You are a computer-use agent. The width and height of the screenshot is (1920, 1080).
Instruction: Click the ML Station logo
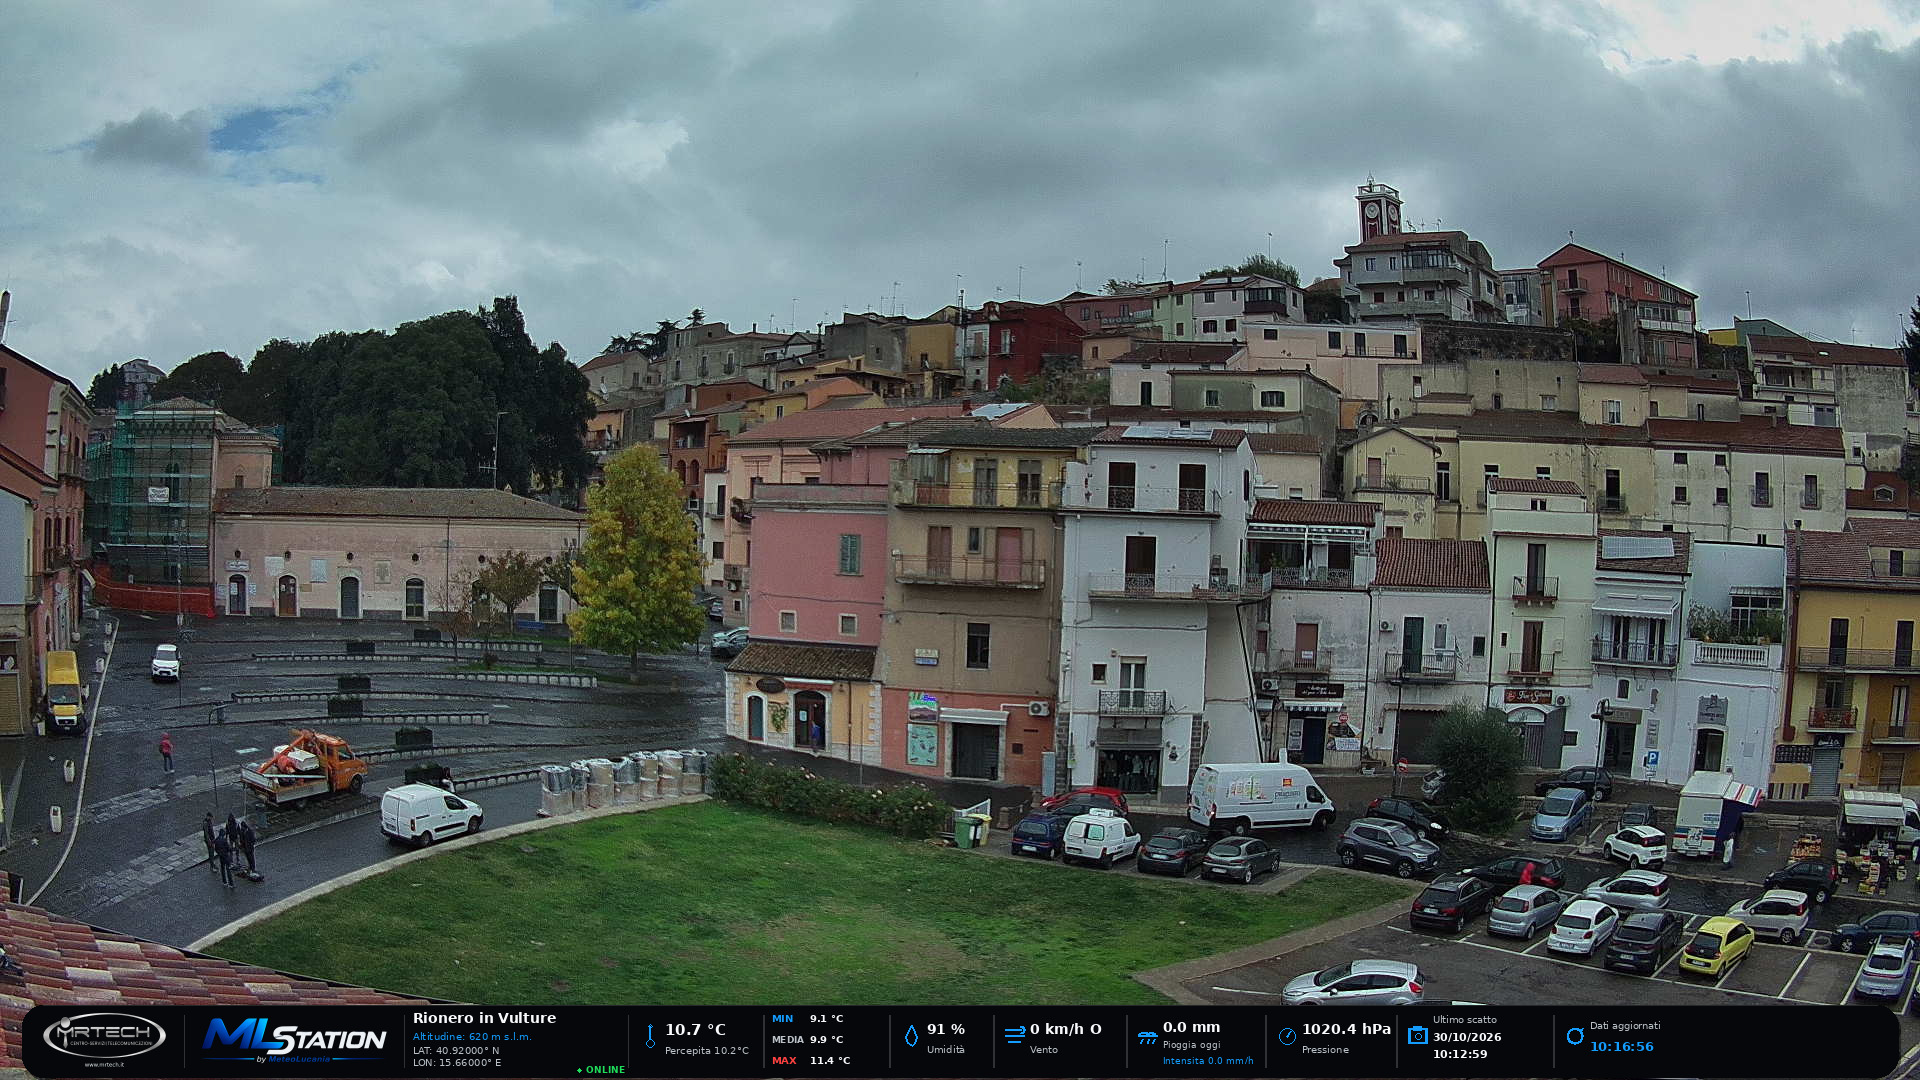(x=295, y=1039)
